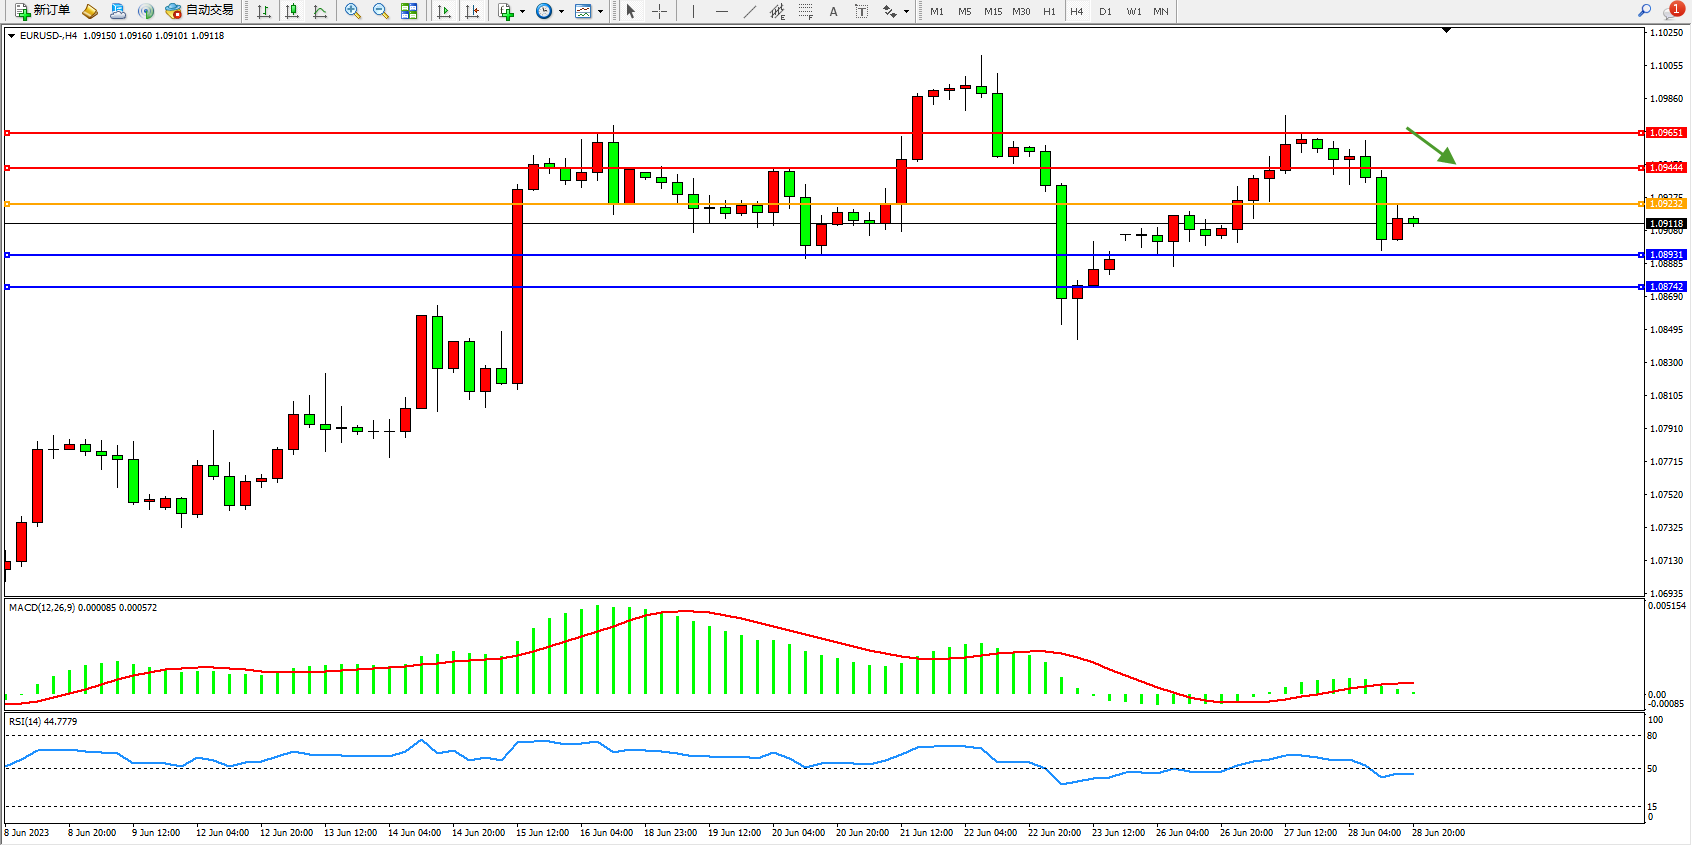Switch to the D1 timeframe
The image size is (1692, 846).
[x=1105, y=11]
